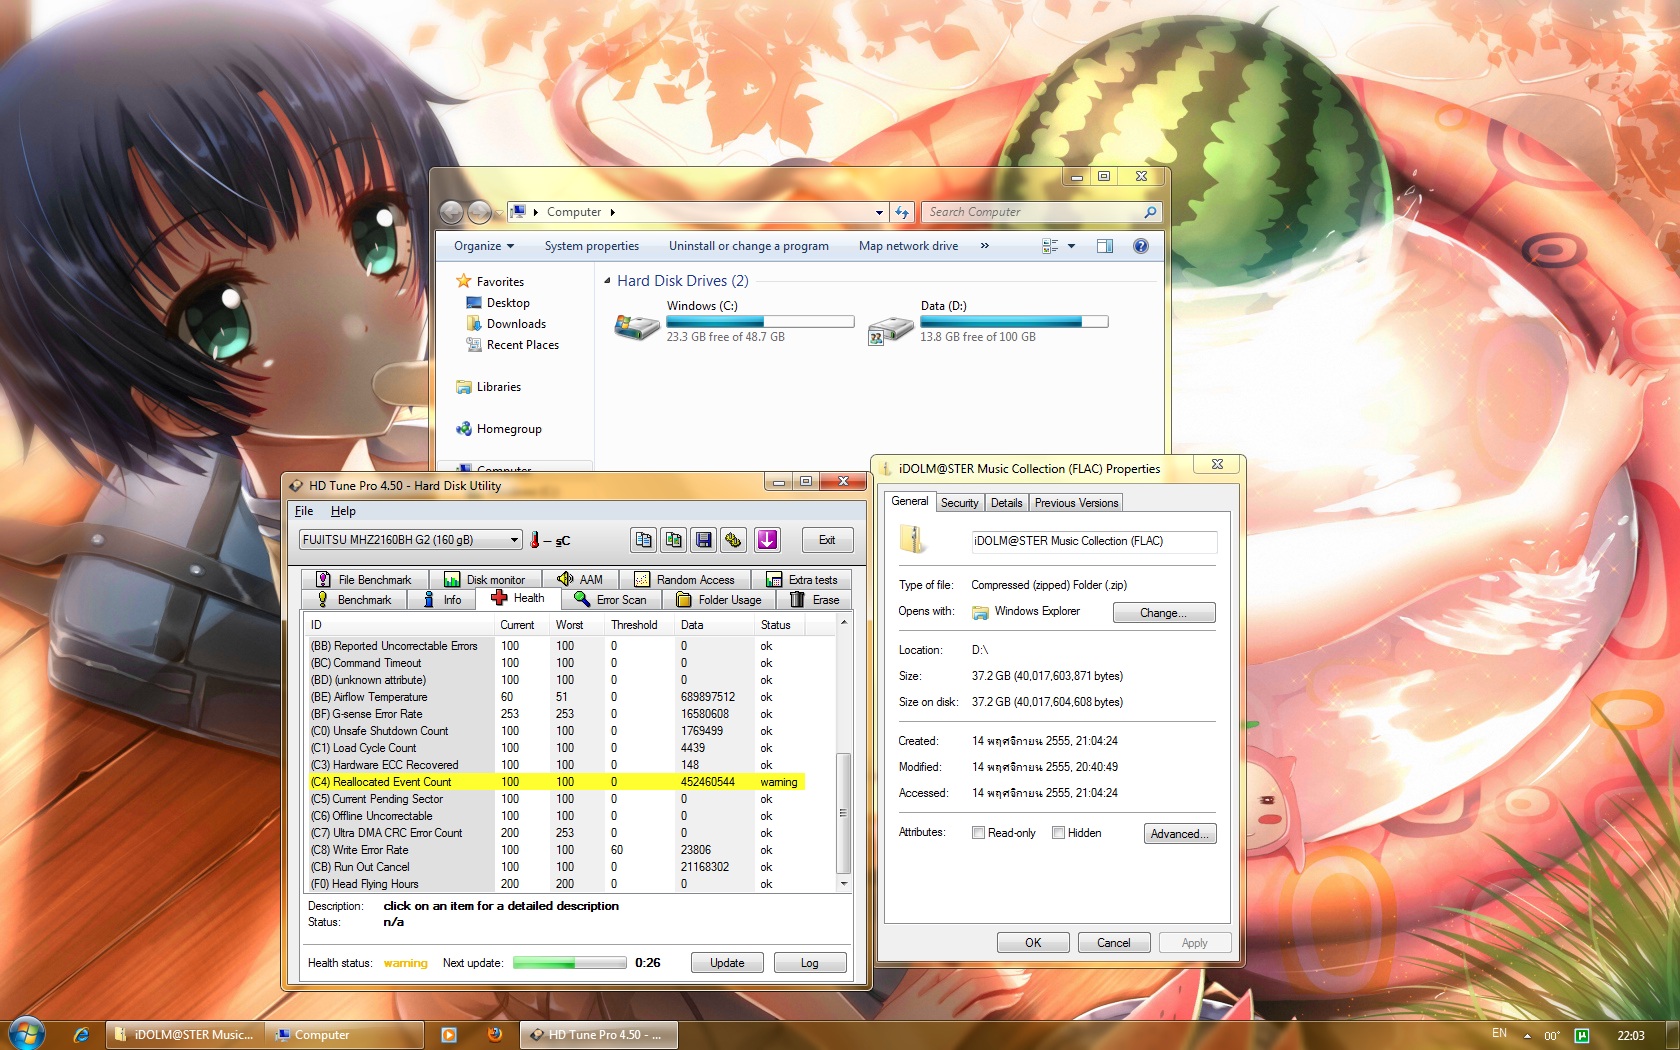Click the Windows (C:) capacity bar

(760, 322)
